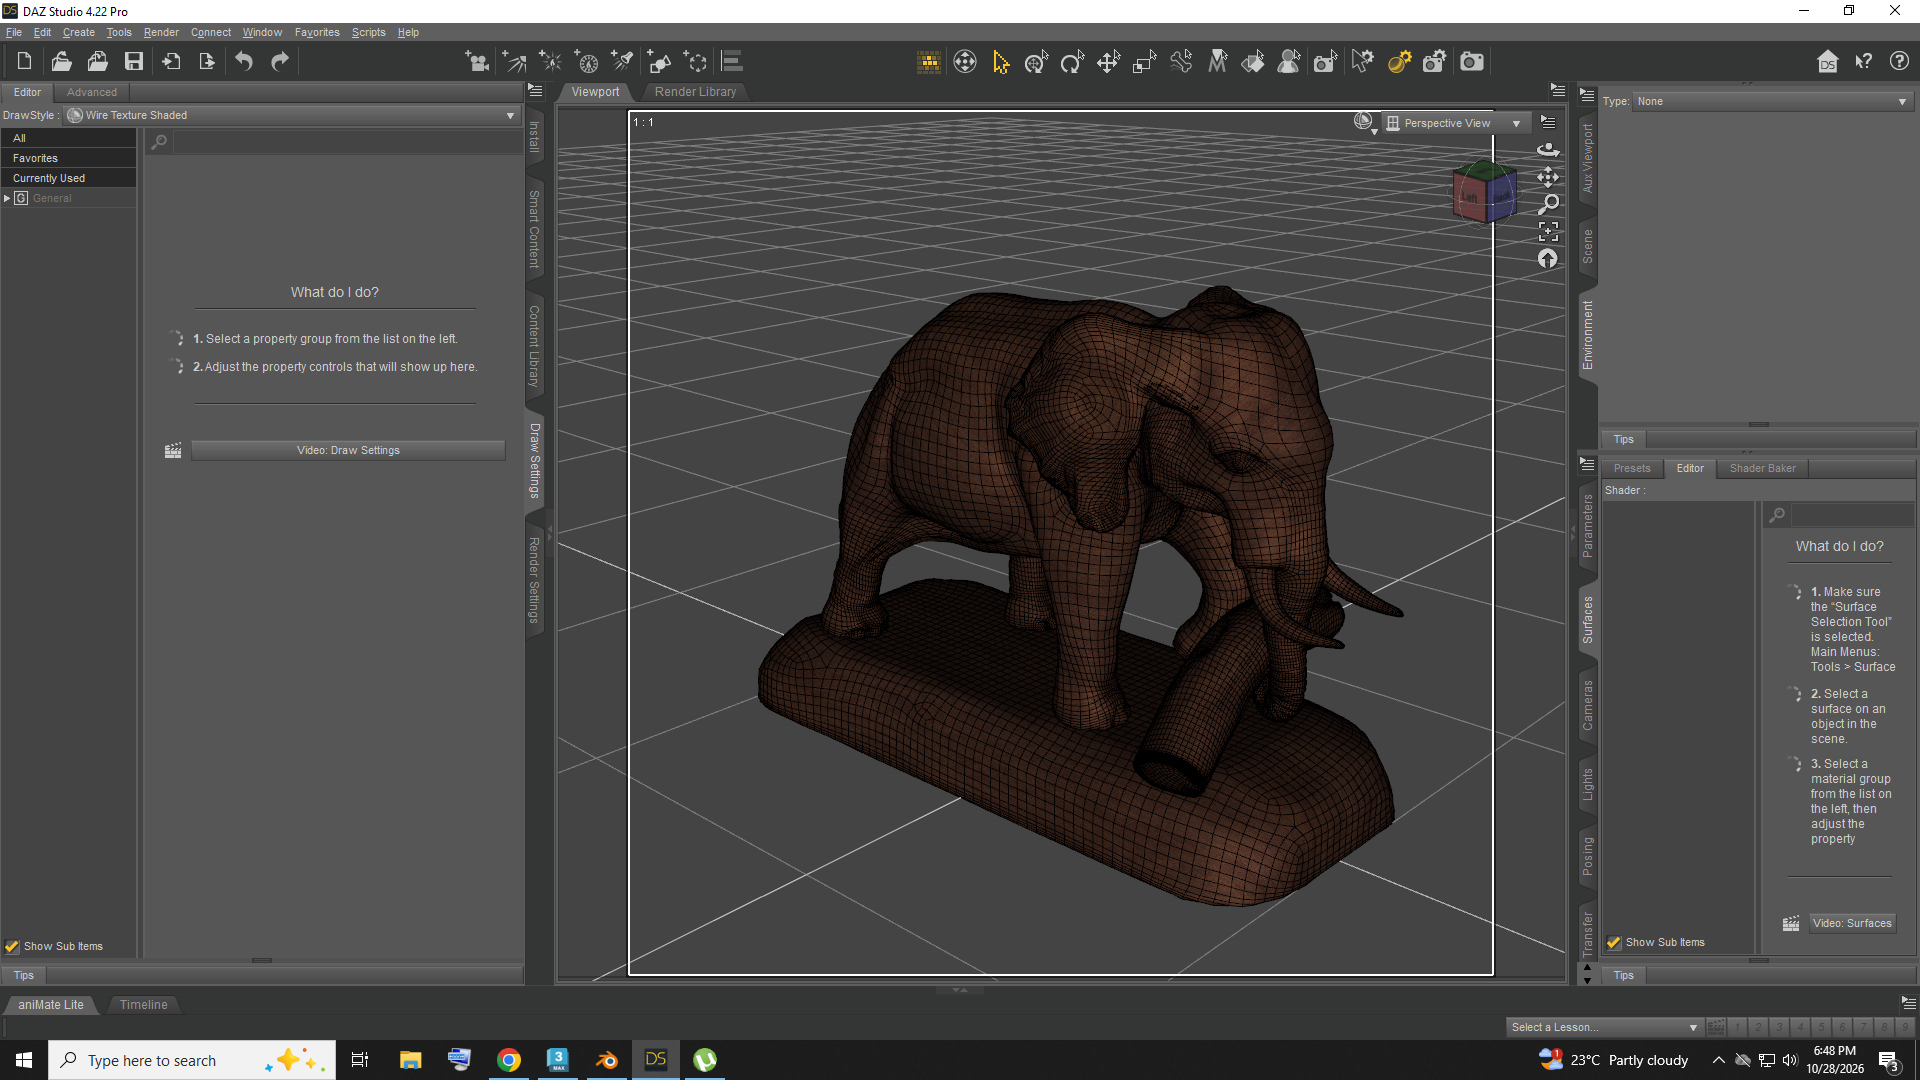This screenshot has height=1080, width=1920.
Task: Open Draw Settings pane options menu
Action: click(x=535, y=91)
